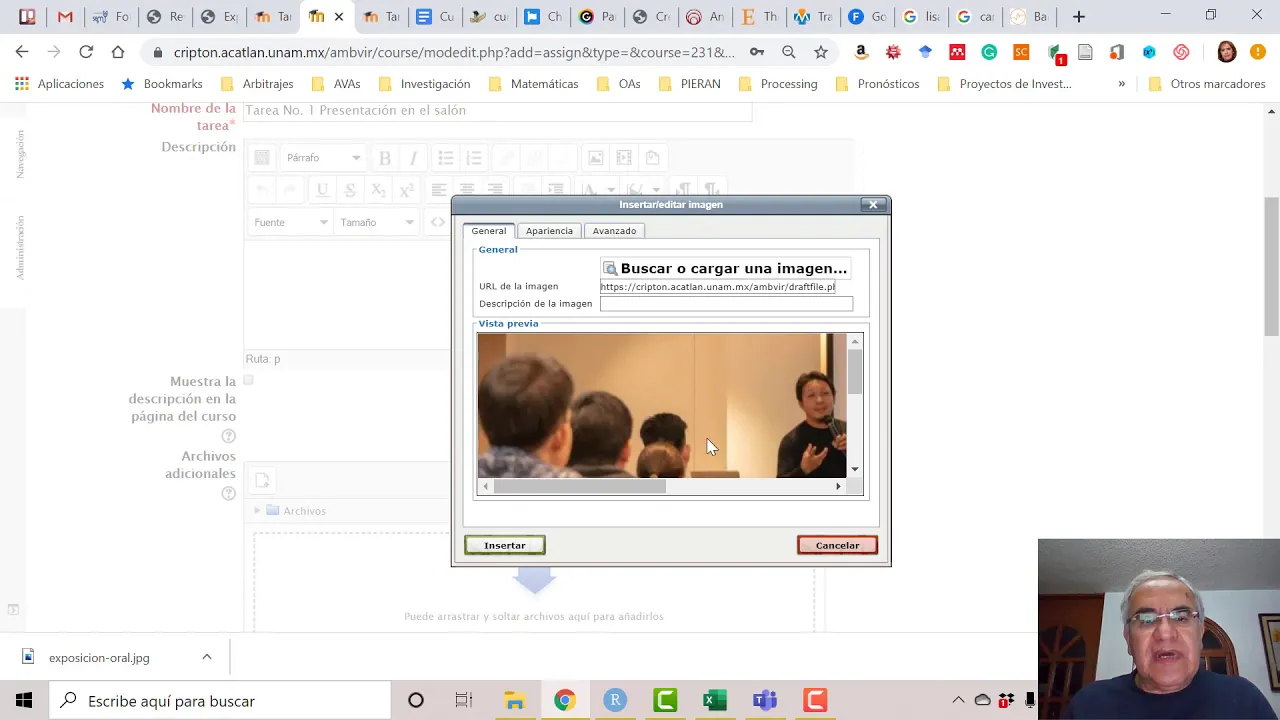Bookmark this page with the star icon

[x=821, y=52]
